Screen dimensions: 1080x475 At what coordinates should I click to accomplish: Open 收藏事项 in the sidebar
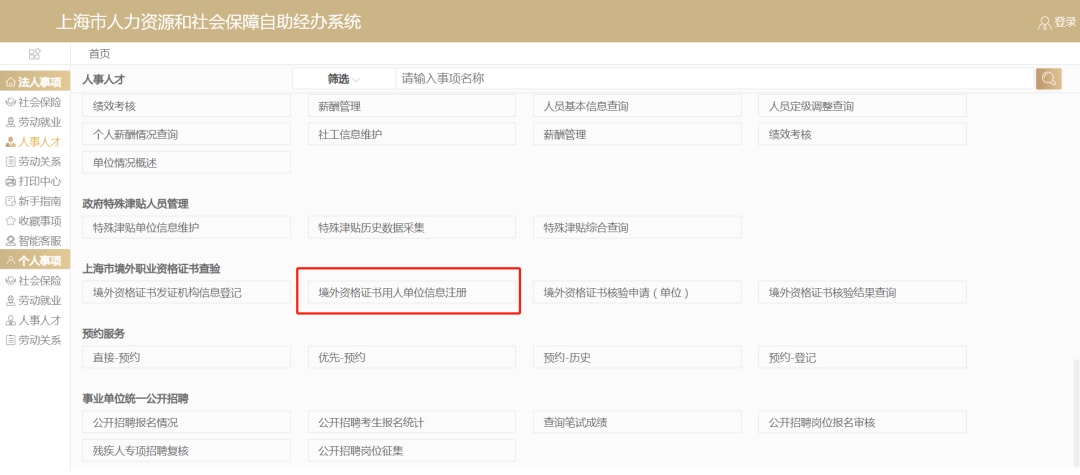(34, 221)
